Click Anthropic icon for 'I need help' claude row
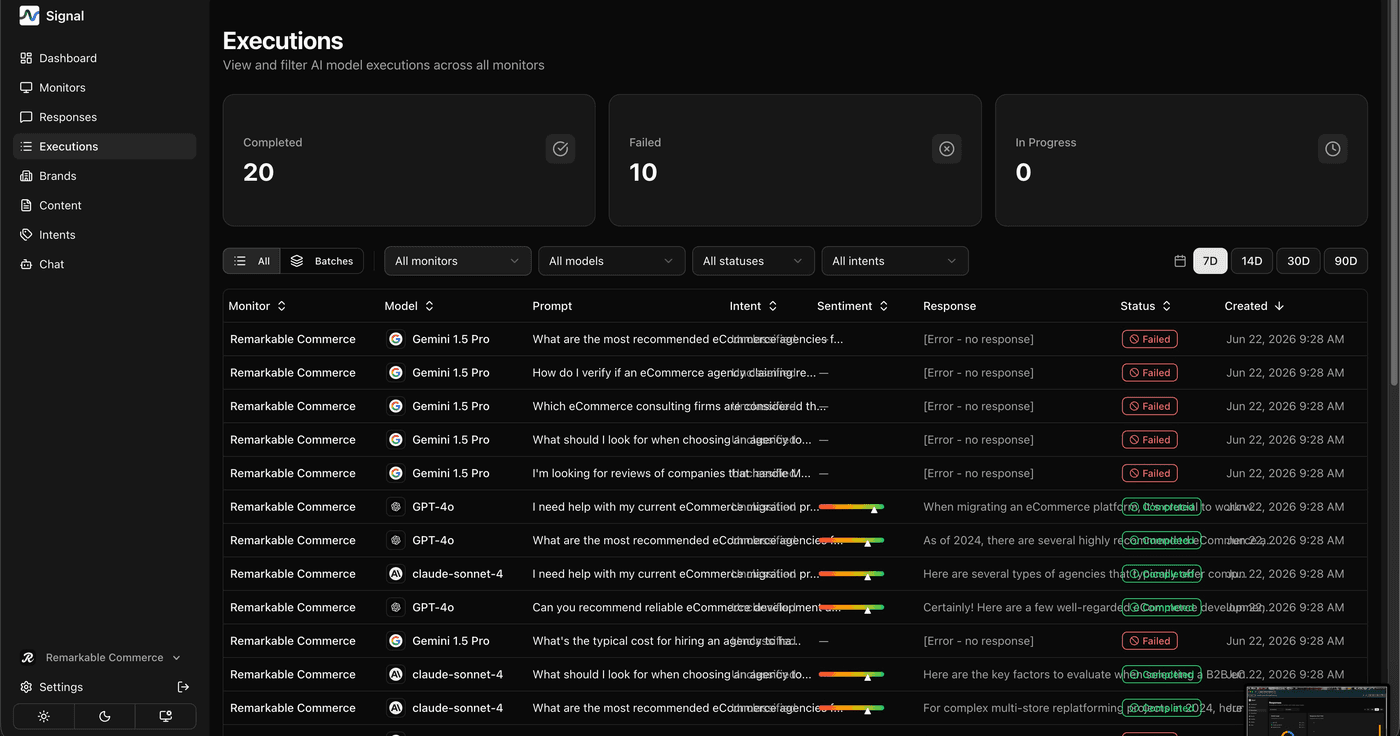The height and width of the screenshot is (736, 1400). [x=395, y=574]
